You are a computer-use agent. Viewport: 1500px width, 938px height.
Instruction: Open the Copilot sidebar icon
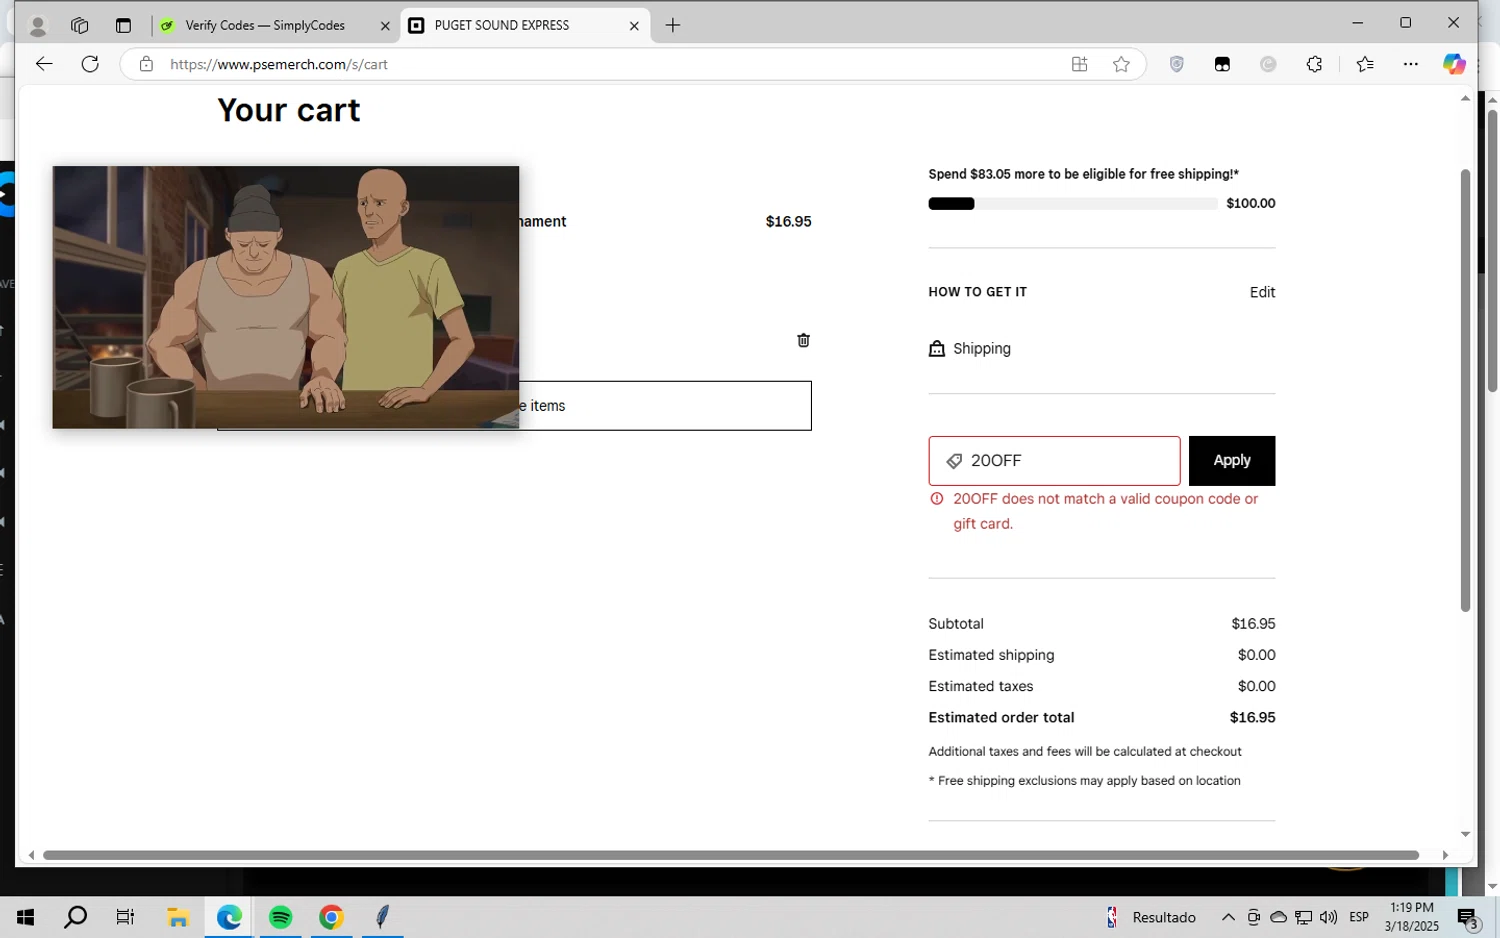1454,64
